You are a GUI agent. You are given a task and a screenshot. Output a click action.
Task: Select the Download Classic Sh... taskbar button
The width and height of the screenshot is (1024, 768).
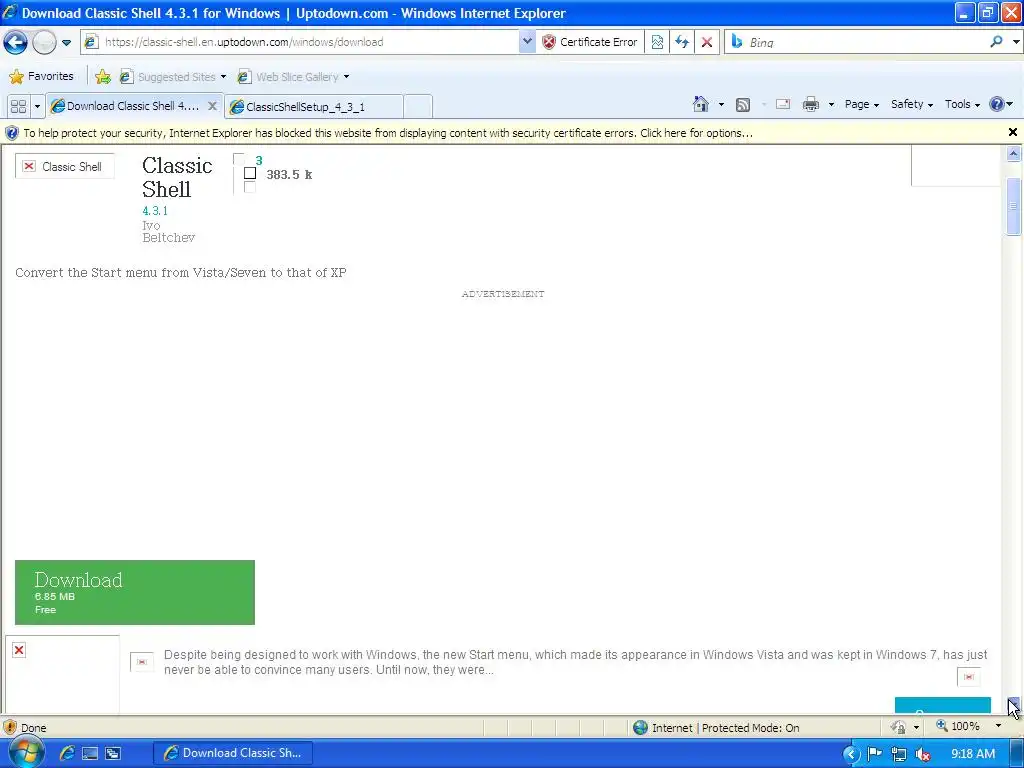[232, 753]
